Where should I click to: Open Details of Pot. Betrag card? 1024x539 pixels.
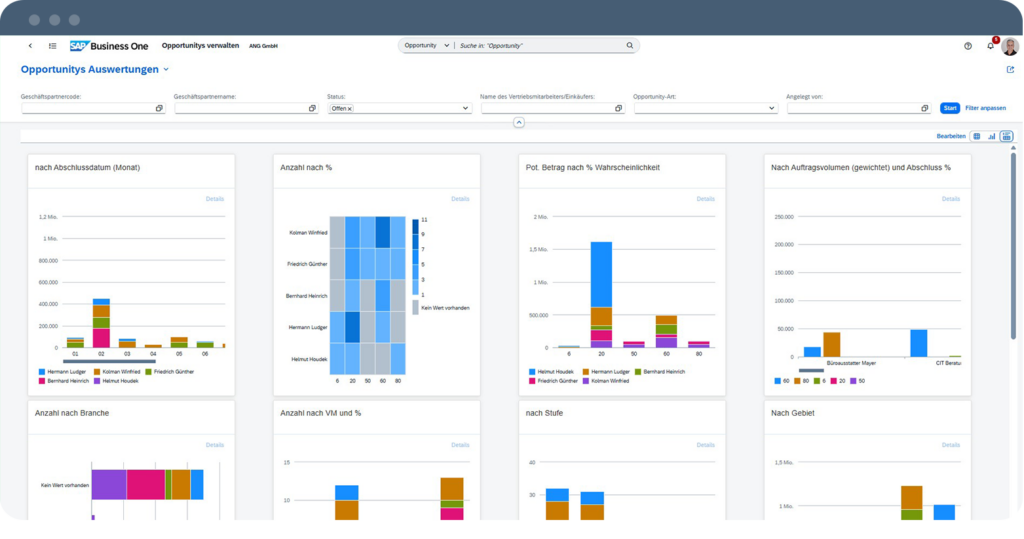[705, 199]
